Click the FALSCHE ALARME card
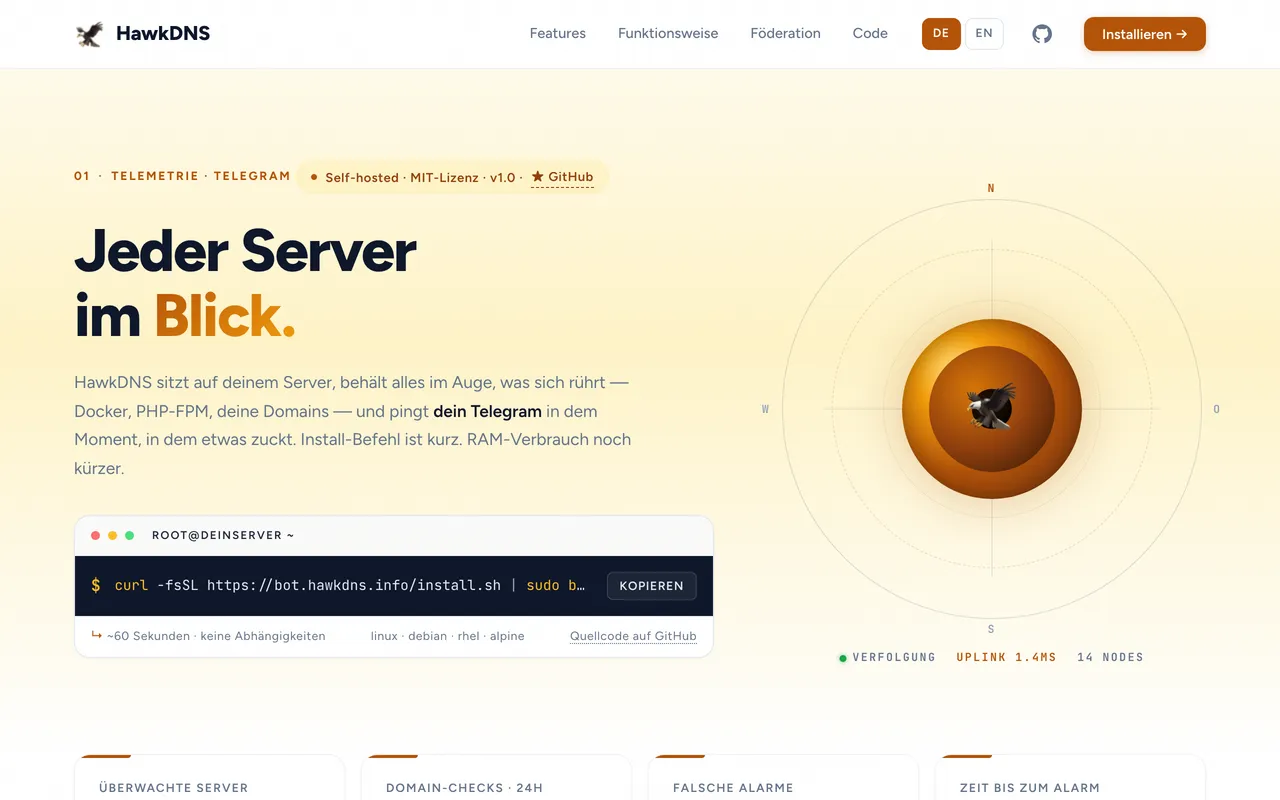Screen dimensions: 1280x800 783,778
